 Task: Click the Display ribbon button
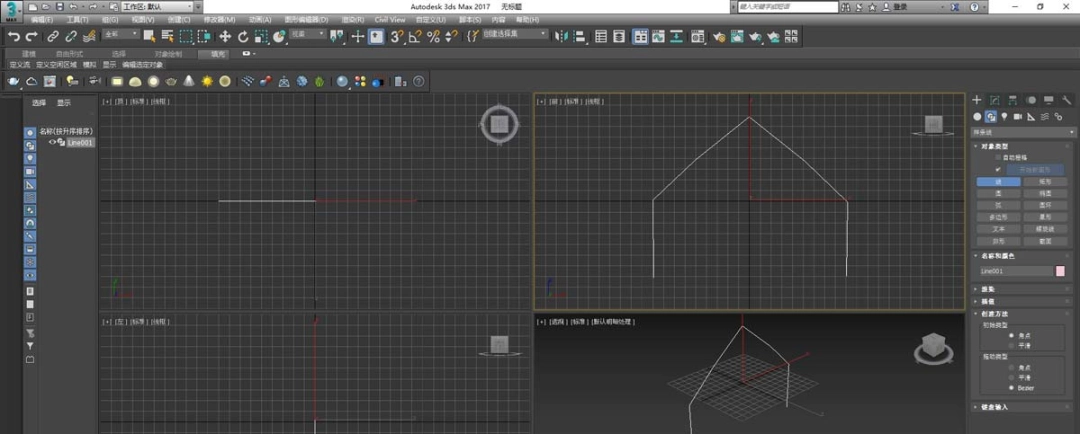110,65
